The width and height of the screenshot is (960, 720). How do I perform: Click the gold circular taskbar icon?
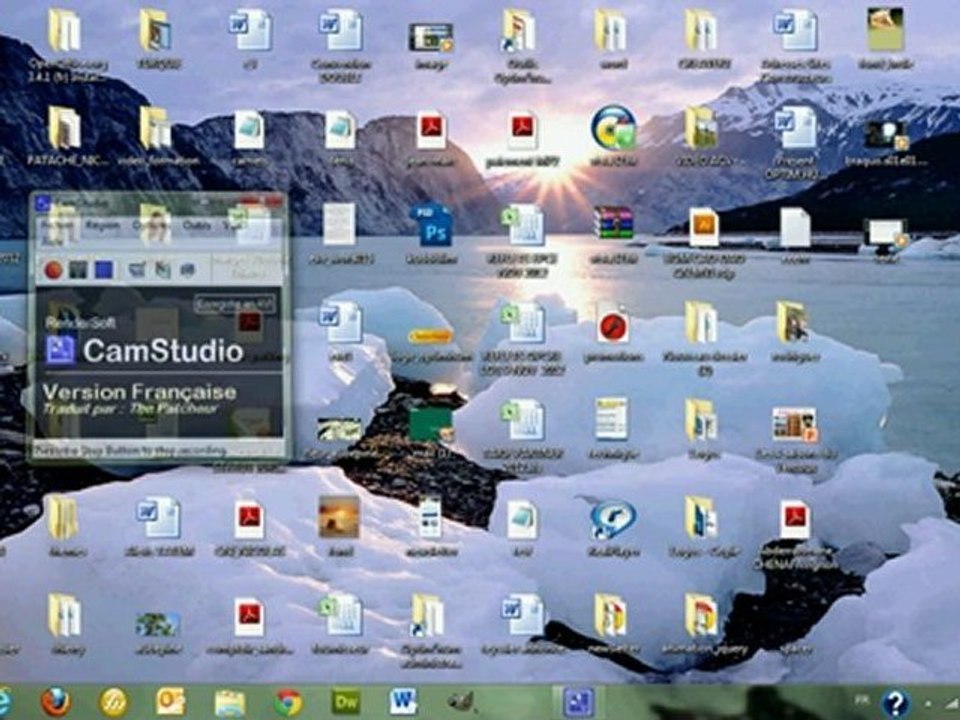(113, 702)
